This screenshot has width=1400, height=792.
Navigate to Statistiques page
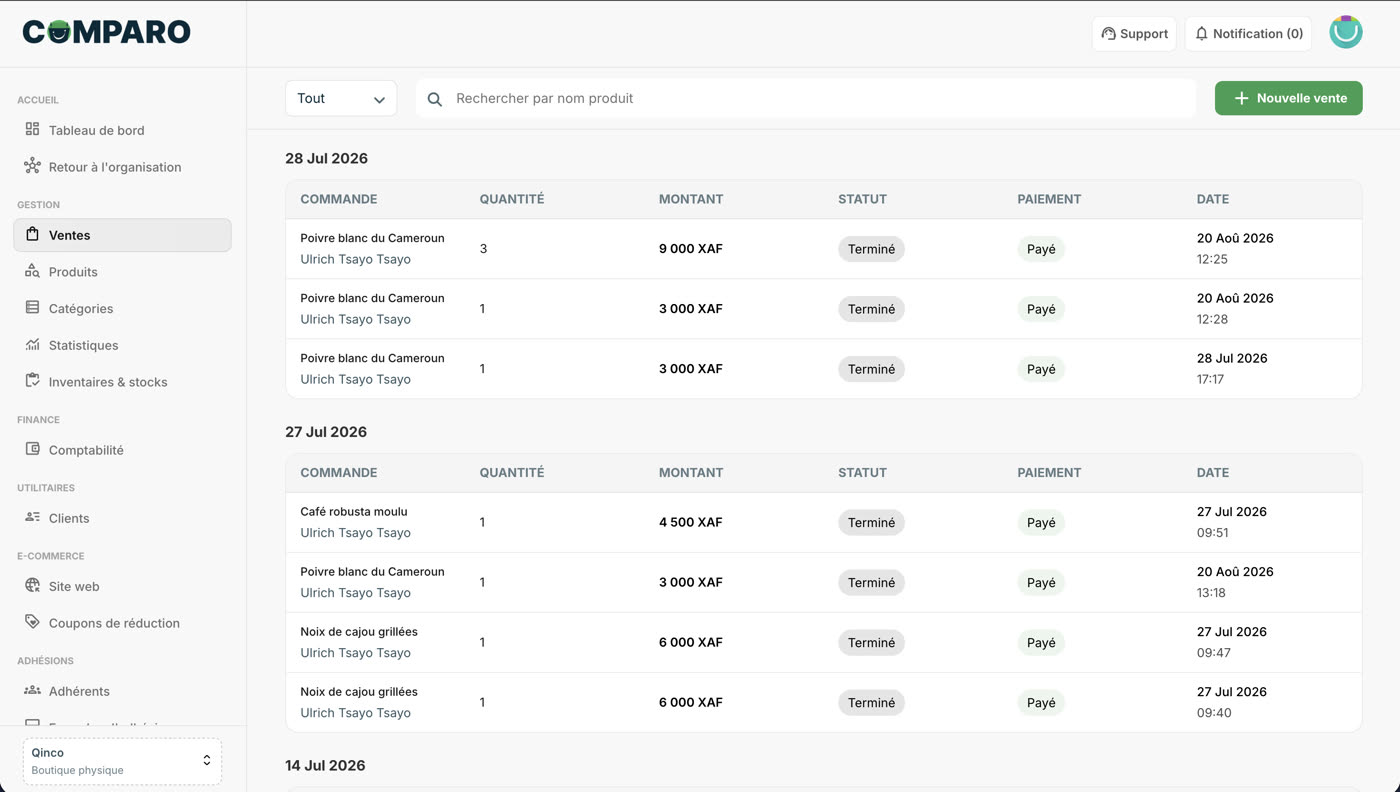[x=83, y=345]
